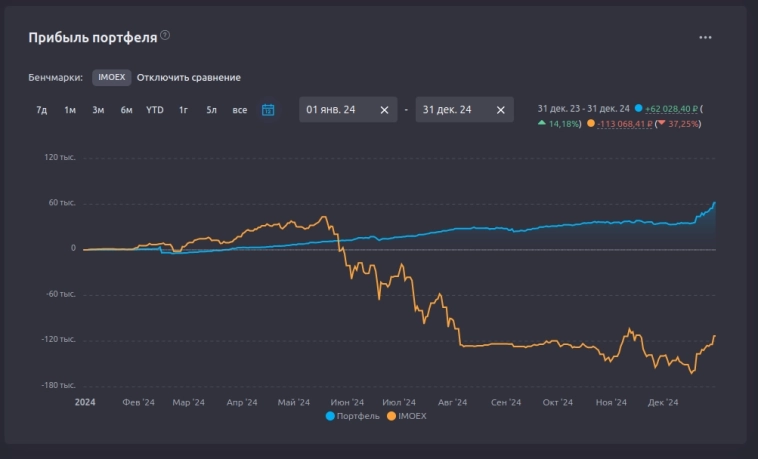Select the IMOEX benchmark chip
The width and height of the screenshot is (758, 459).
pyautogui.click(x=111, y=77)
